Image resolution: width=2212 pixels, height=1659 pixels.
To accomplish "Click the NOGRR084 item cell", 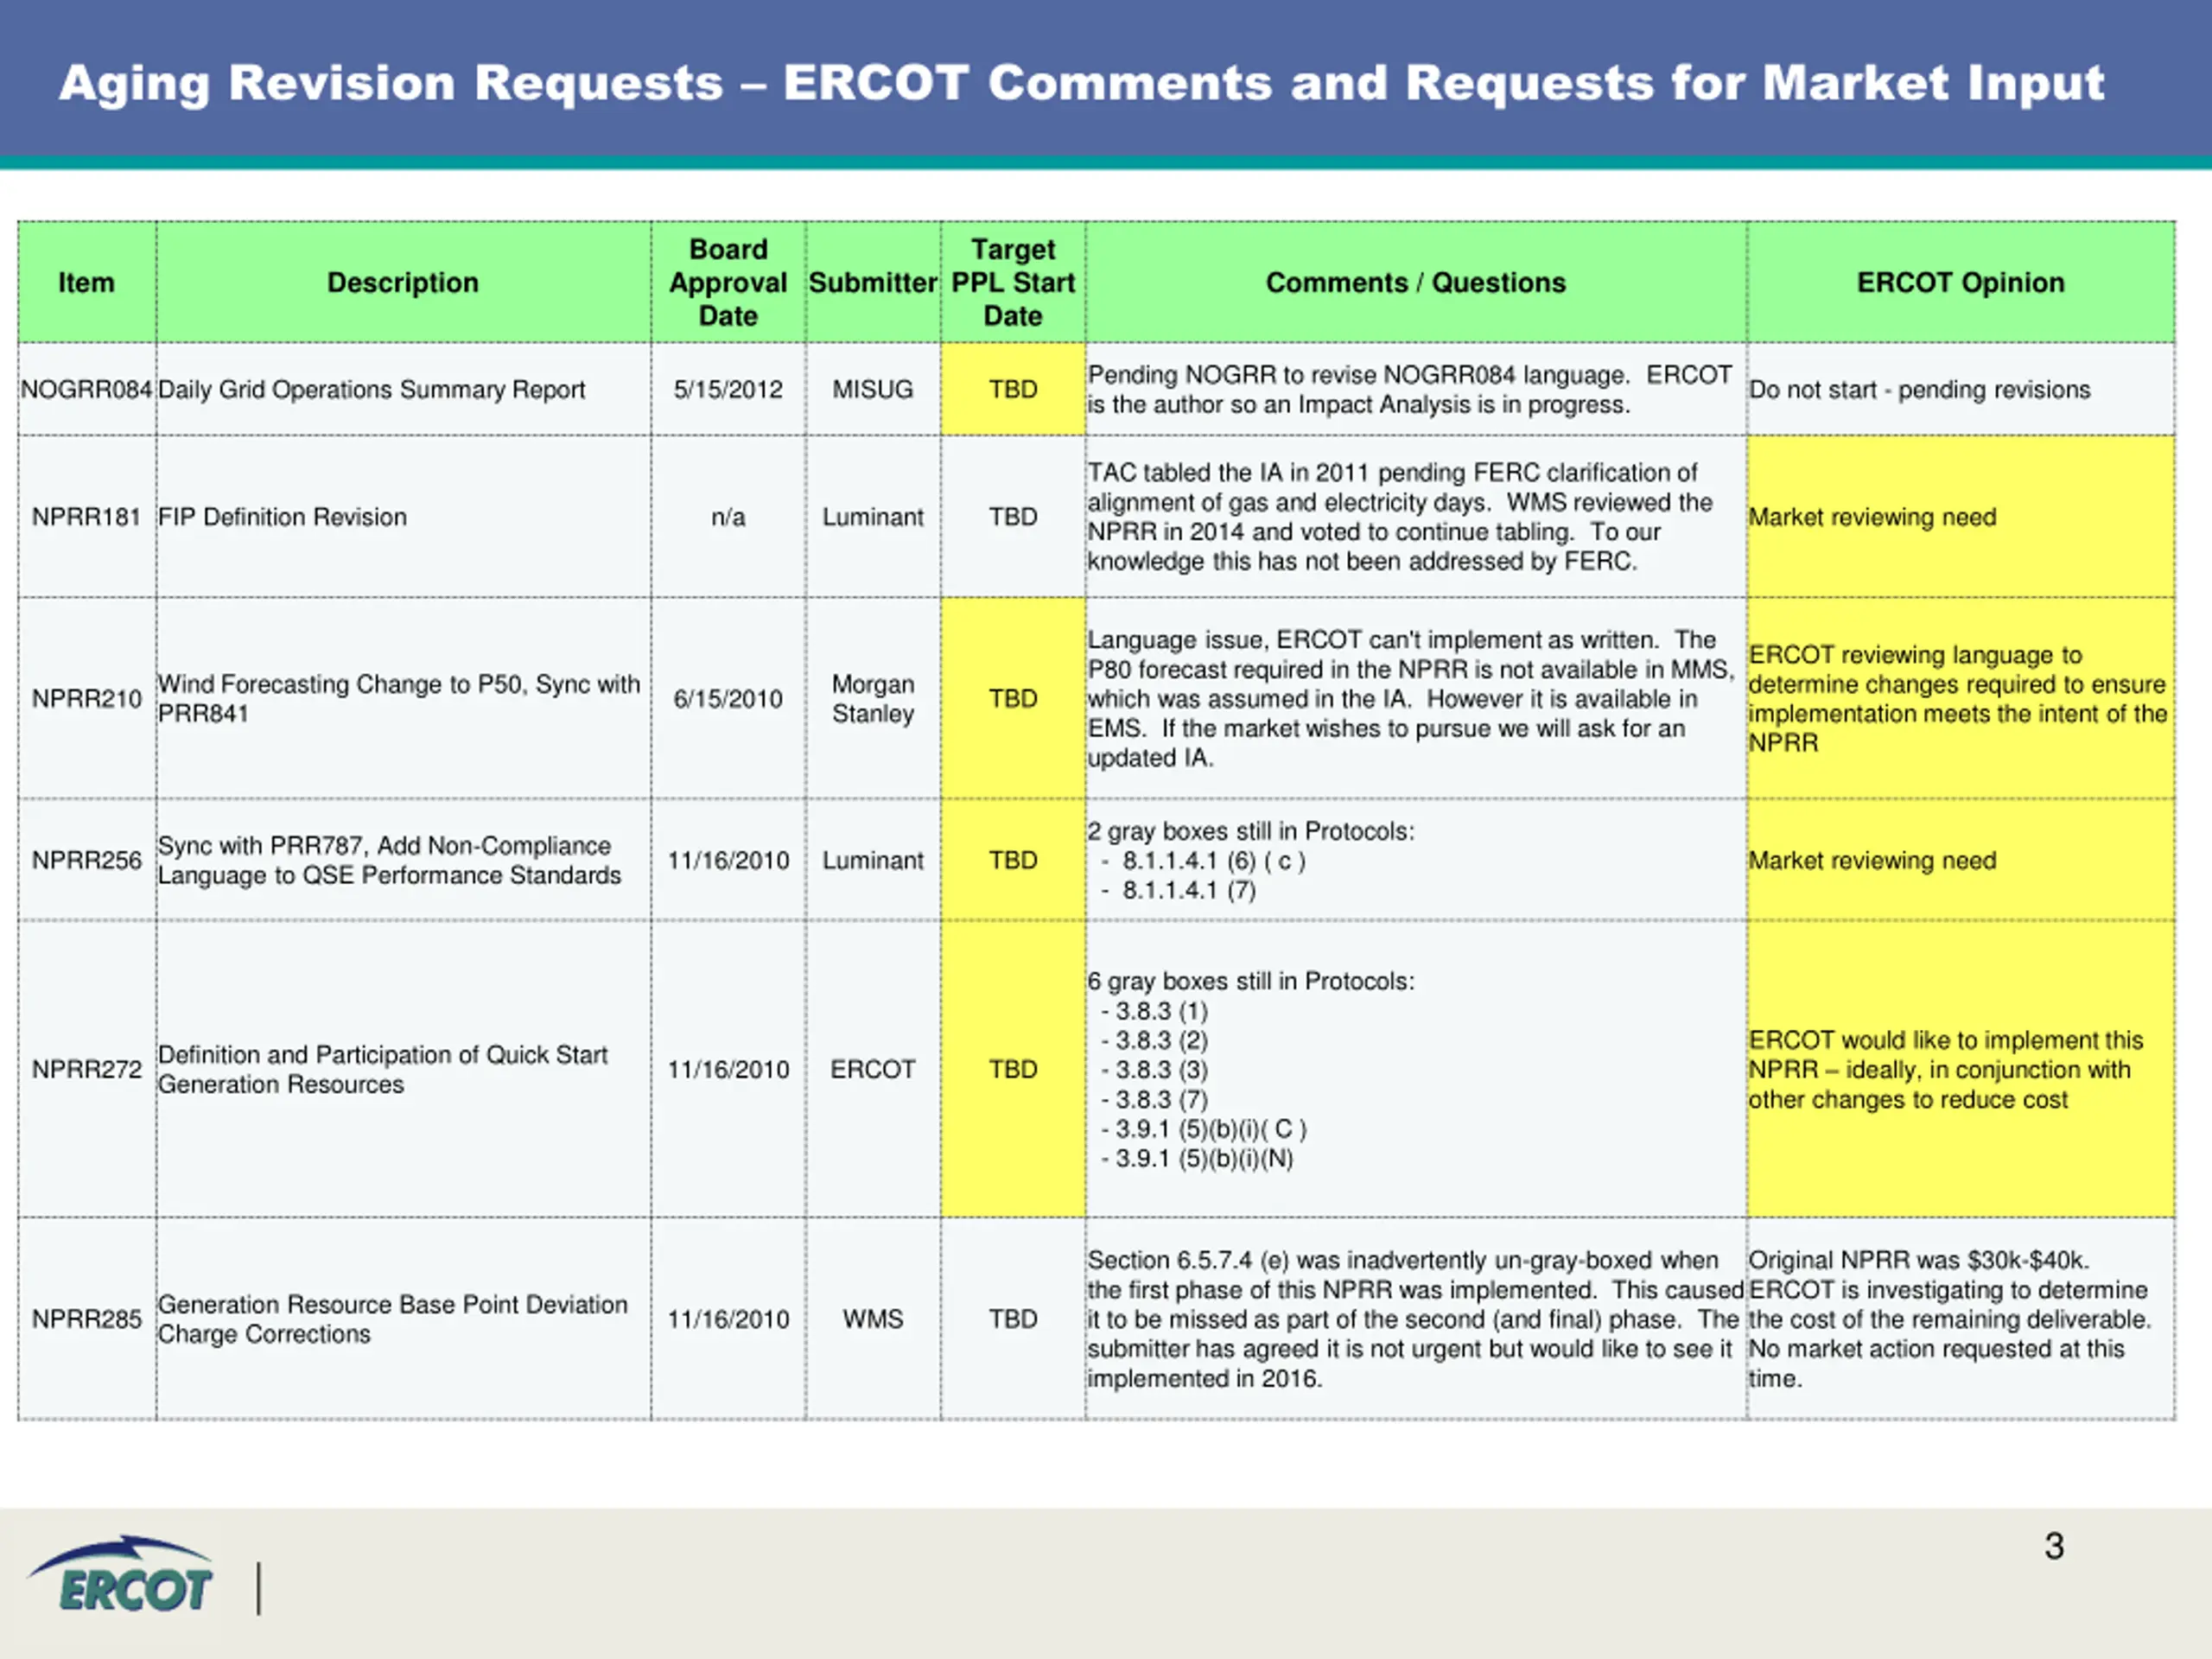I will coord(87,389).
